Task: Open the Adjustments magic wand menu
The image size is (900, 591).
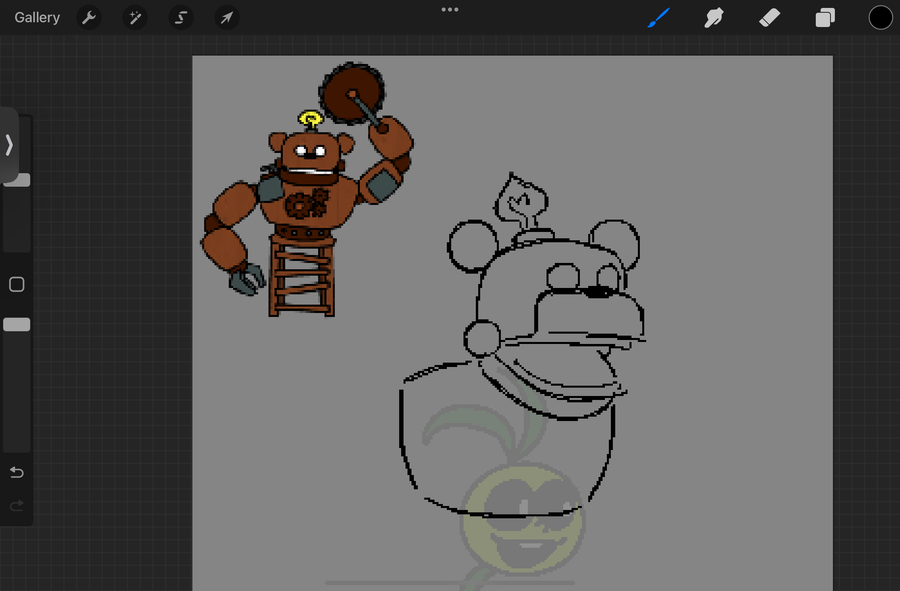Action: pyautogui.click(x=135, y=18)
